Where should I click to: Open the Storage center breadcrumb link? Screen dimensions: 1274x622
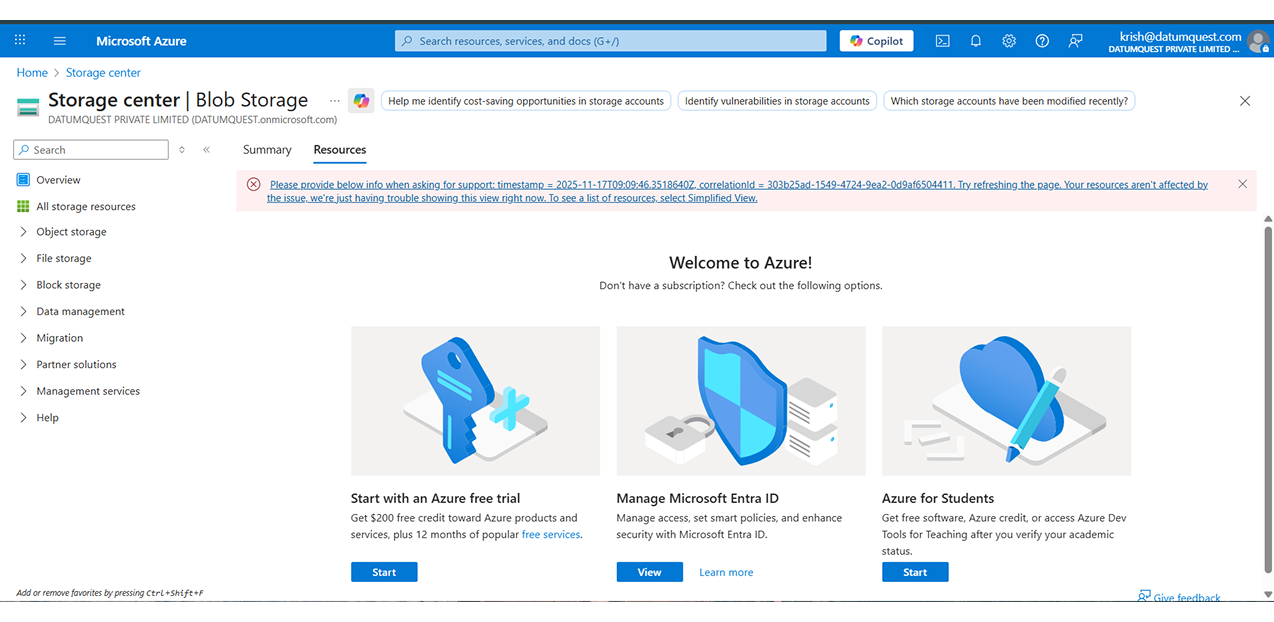(x=103, y=72)
